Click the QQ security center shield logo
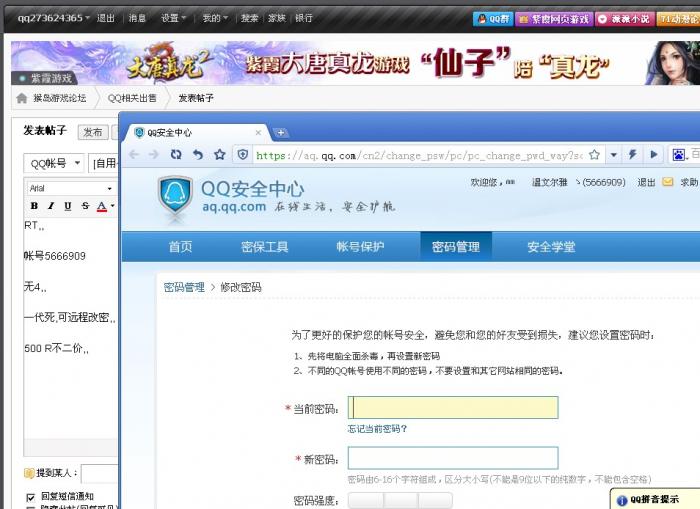This screenshot has height=509, width=700. [x=175, y=197]
